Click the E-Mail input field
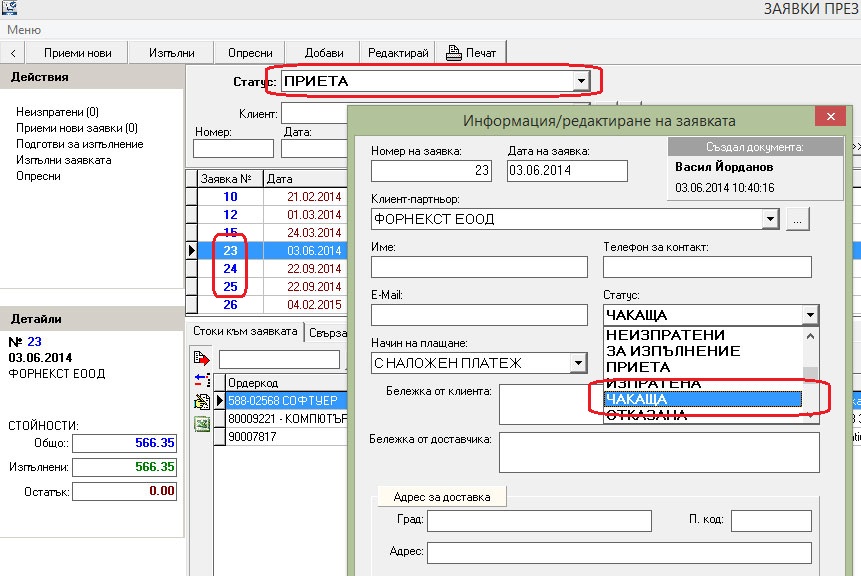This screenshot has width=861, height=576. point(479,315)
